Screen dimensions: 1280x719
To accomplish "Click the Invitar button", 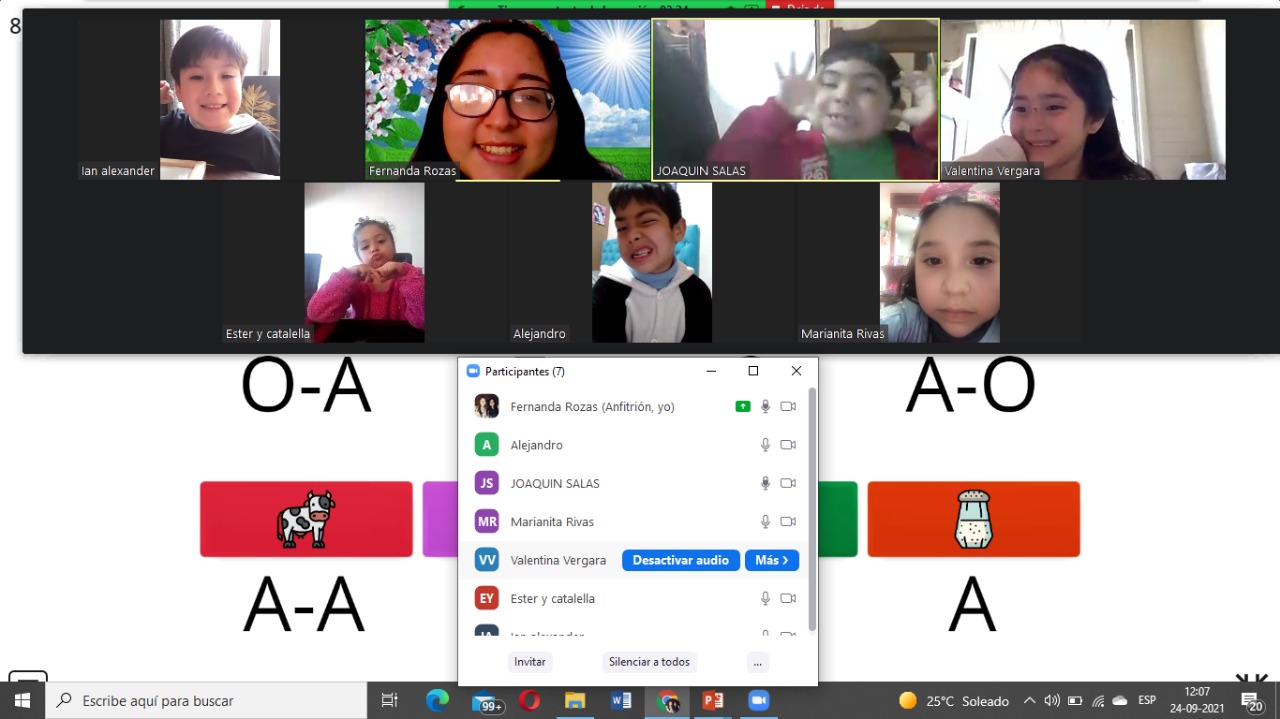I will pyautogui.click(x=530, y=662).
